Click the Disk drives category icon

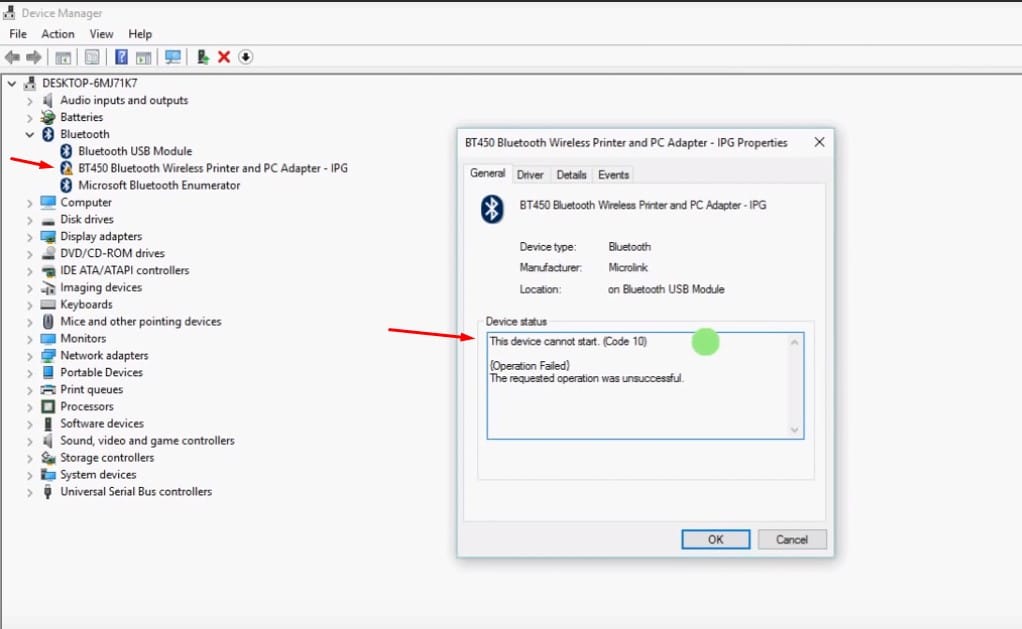point(48,220)
